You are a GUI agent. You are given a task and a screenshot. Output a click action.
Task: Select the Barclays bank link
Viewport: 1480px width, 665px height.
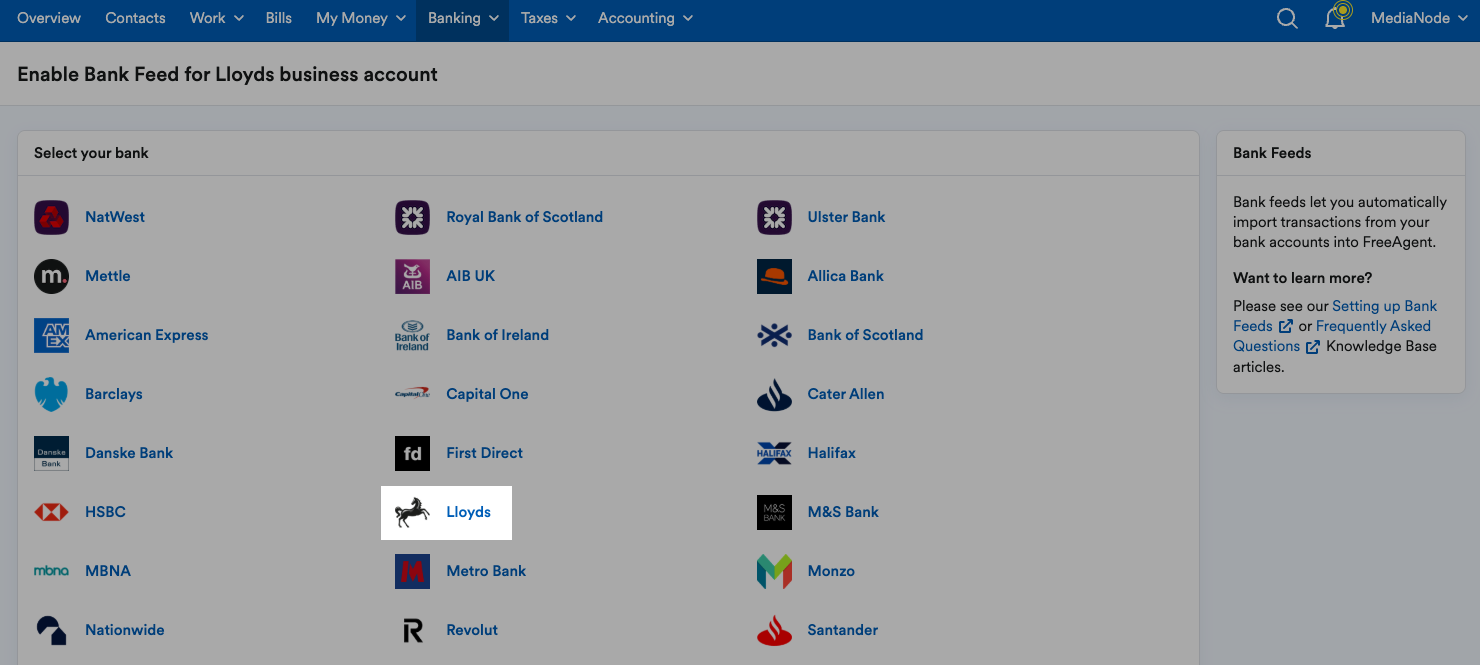tap(114, 394)
